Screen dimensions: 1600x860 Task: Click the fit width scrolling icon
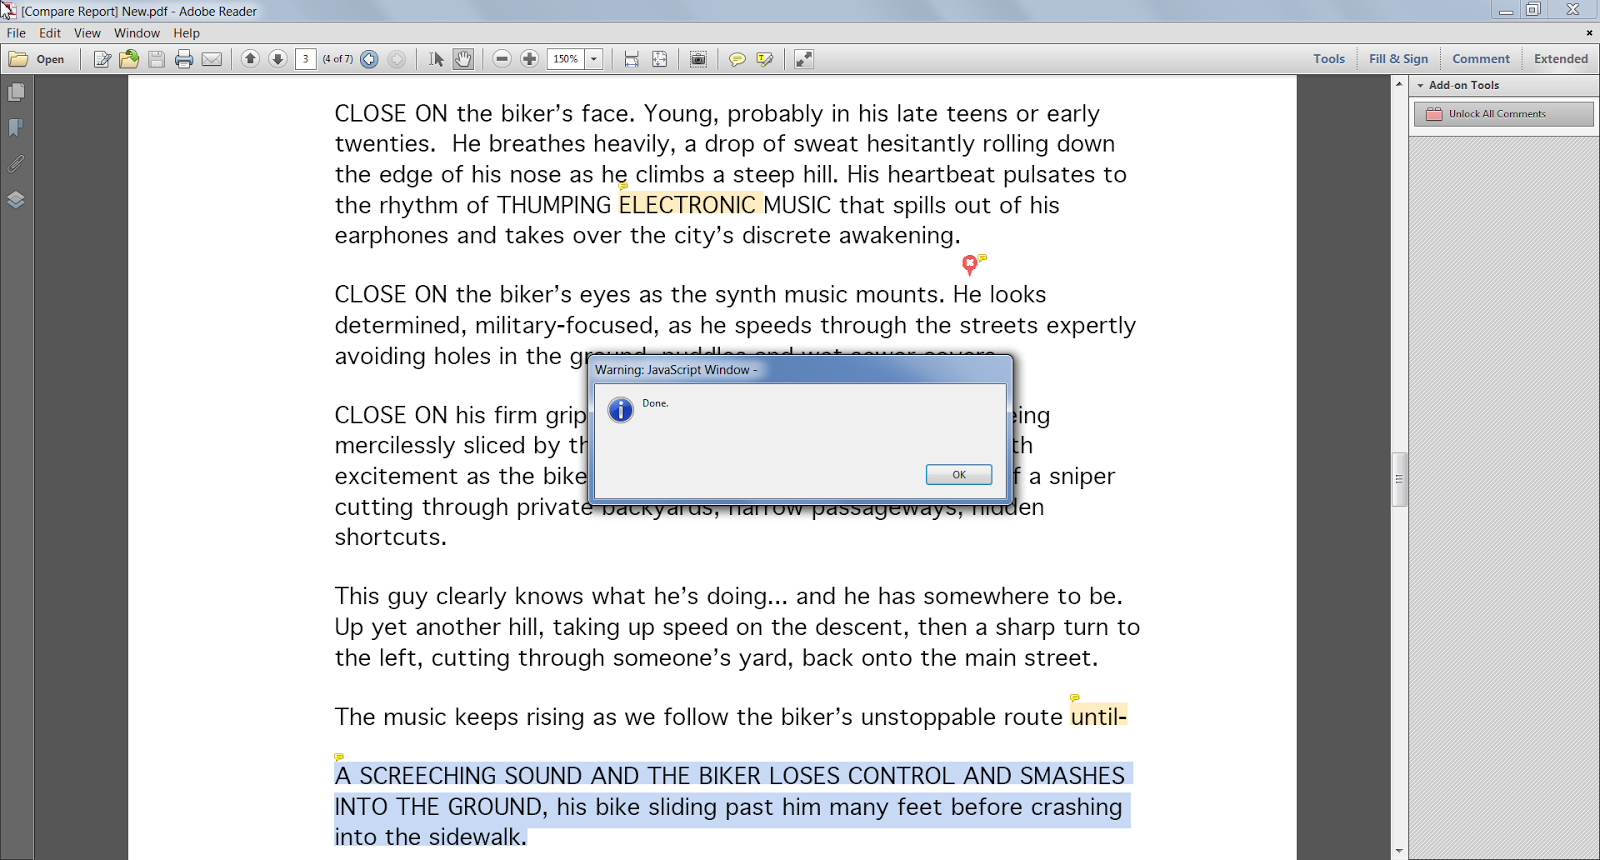point(631,59)
